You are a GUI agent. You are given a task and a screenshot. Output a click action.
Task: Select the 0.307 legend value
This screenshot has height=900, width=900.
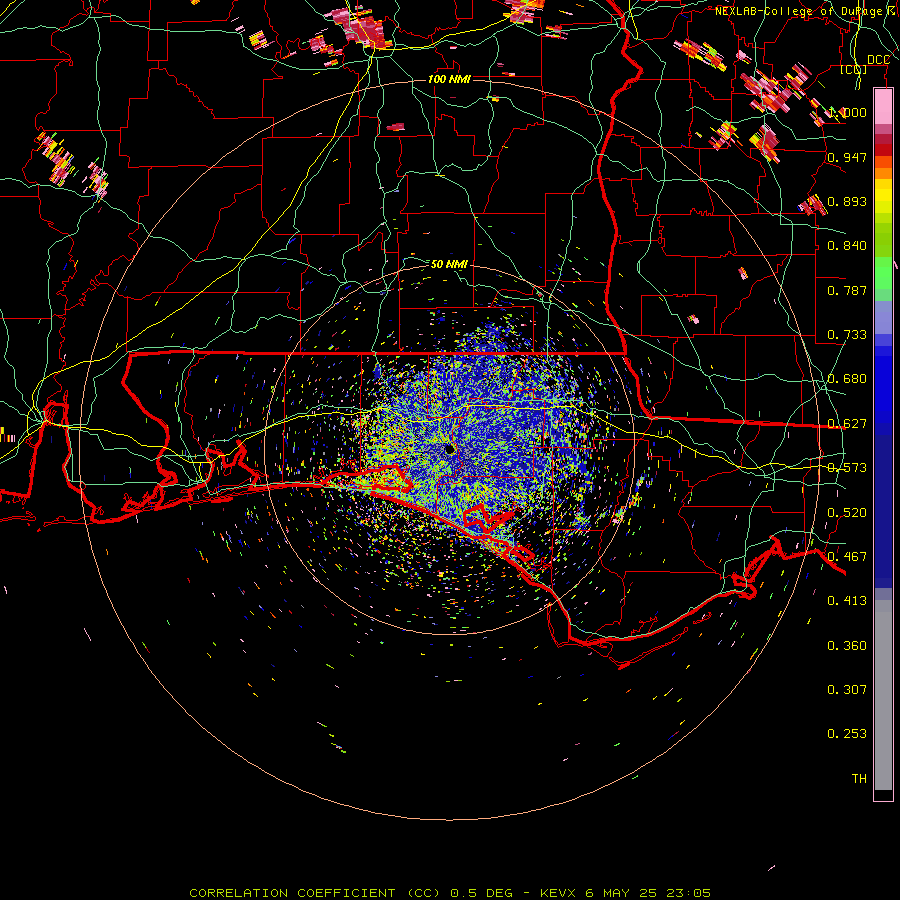coord(847,690)
